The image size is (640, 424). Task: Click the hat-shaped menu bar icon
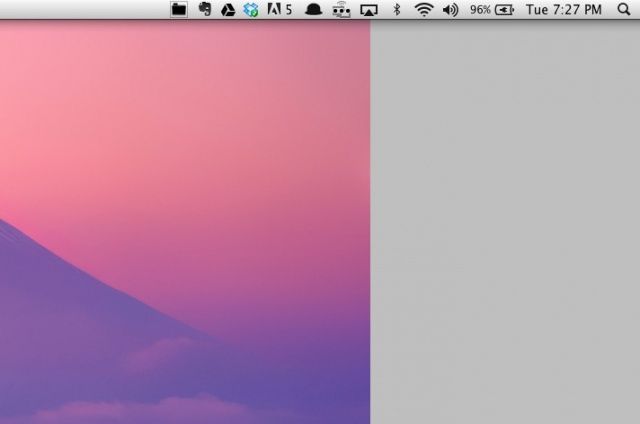coord(313,10)
